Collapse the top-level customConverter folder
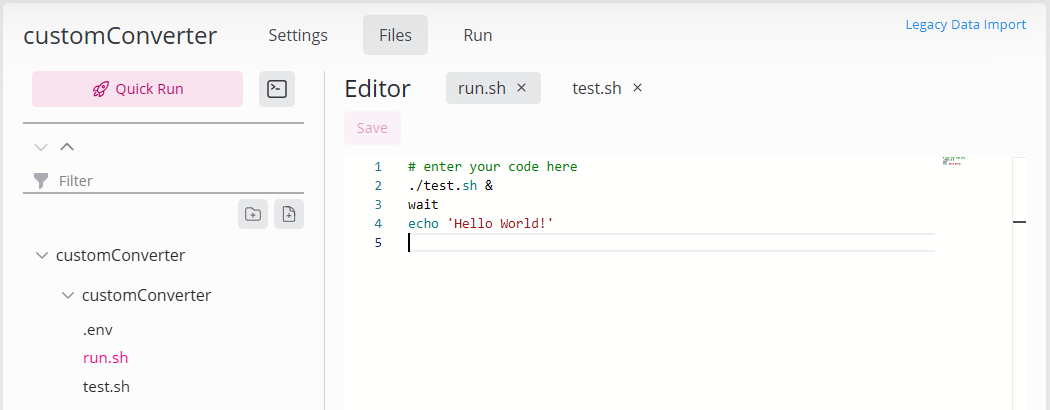Image resolution: width=1050 pixels, height=410 pixels. click(41, 255)
